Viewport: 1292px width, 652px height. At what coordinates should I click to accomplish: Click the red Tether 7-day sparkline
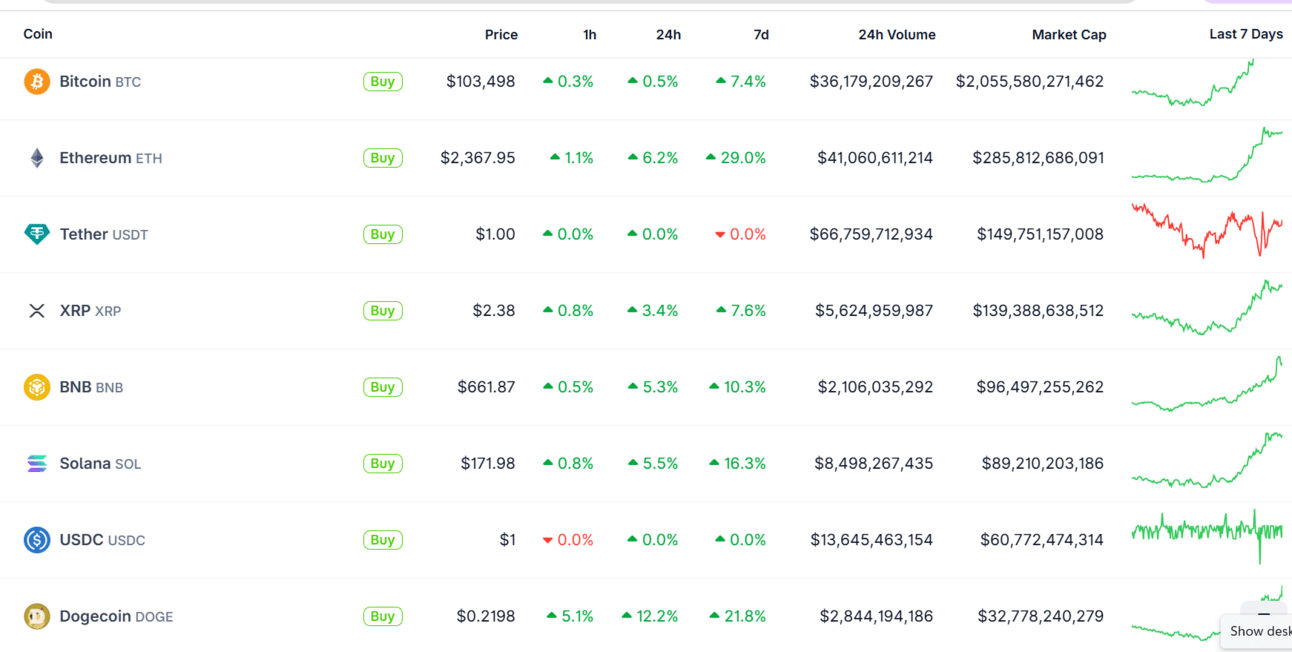1206,231
